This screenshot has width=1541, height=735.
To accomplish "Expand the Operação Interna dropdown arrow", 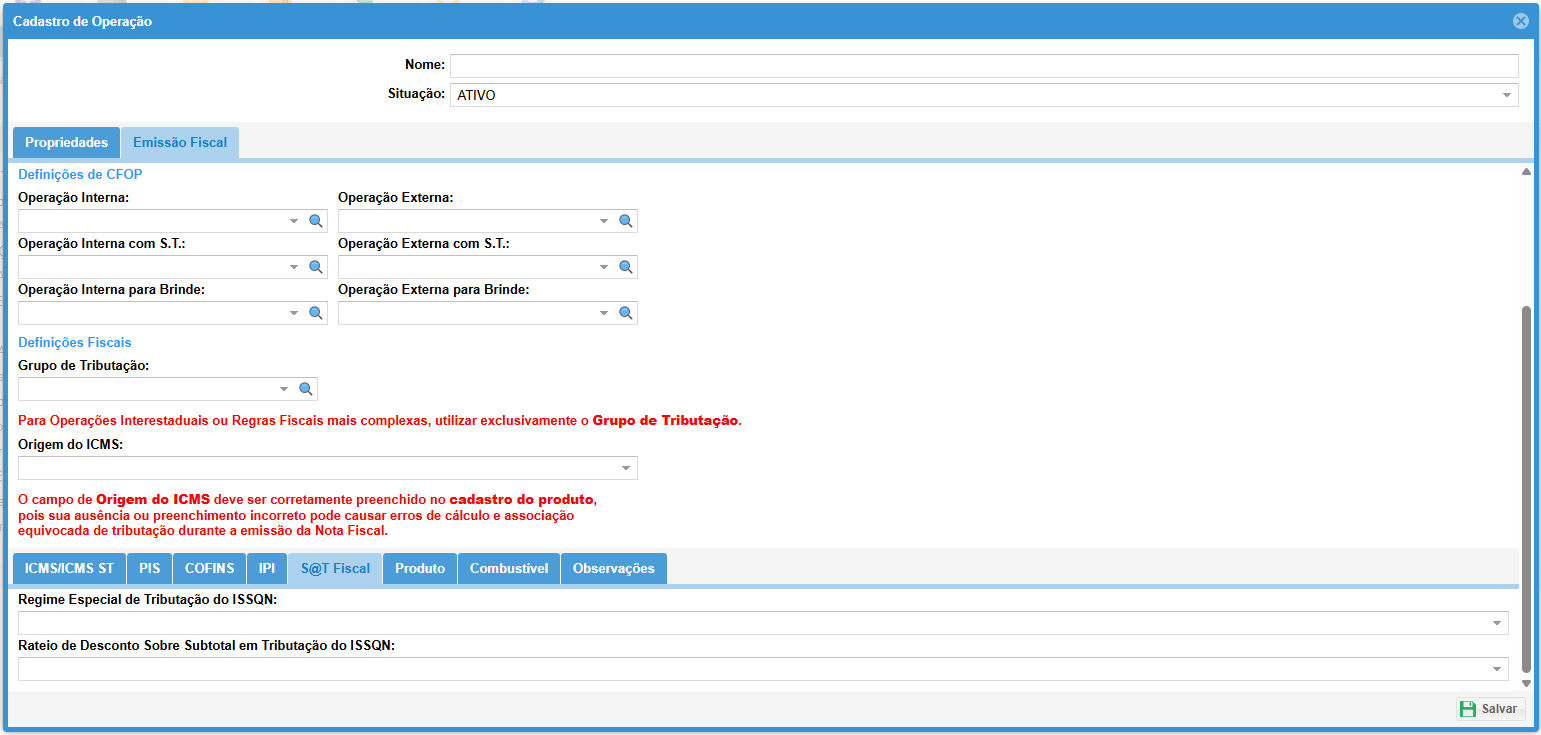I will [x=294, y=221].
